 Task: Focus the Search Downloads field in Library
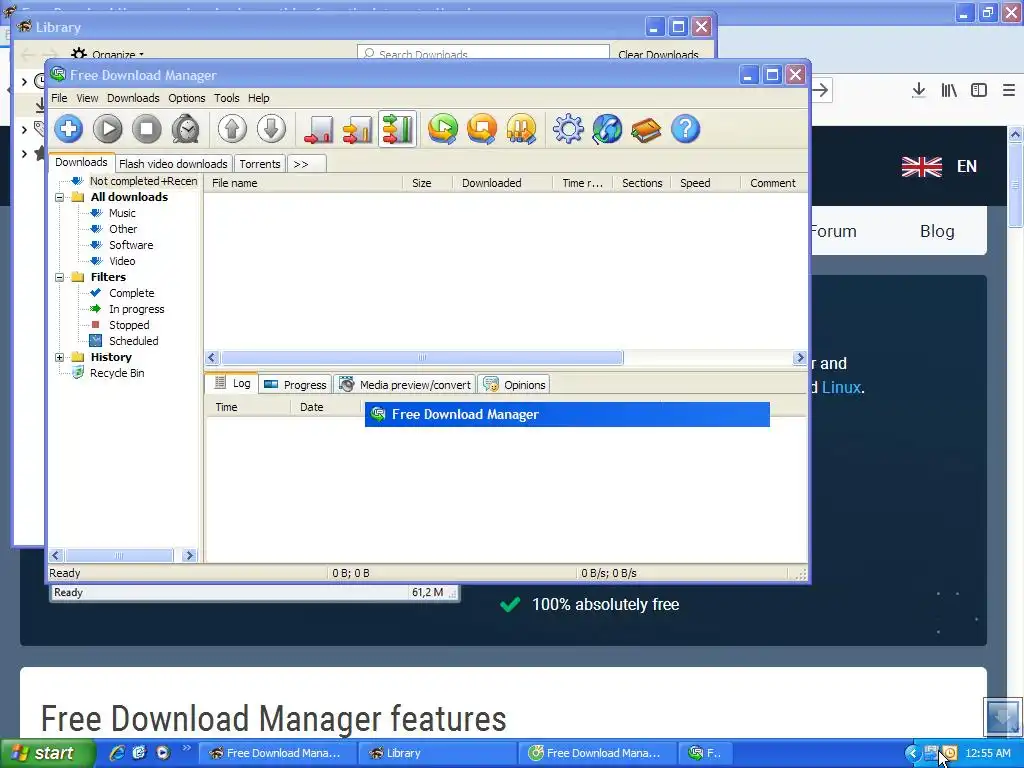[x=483, y=54]
